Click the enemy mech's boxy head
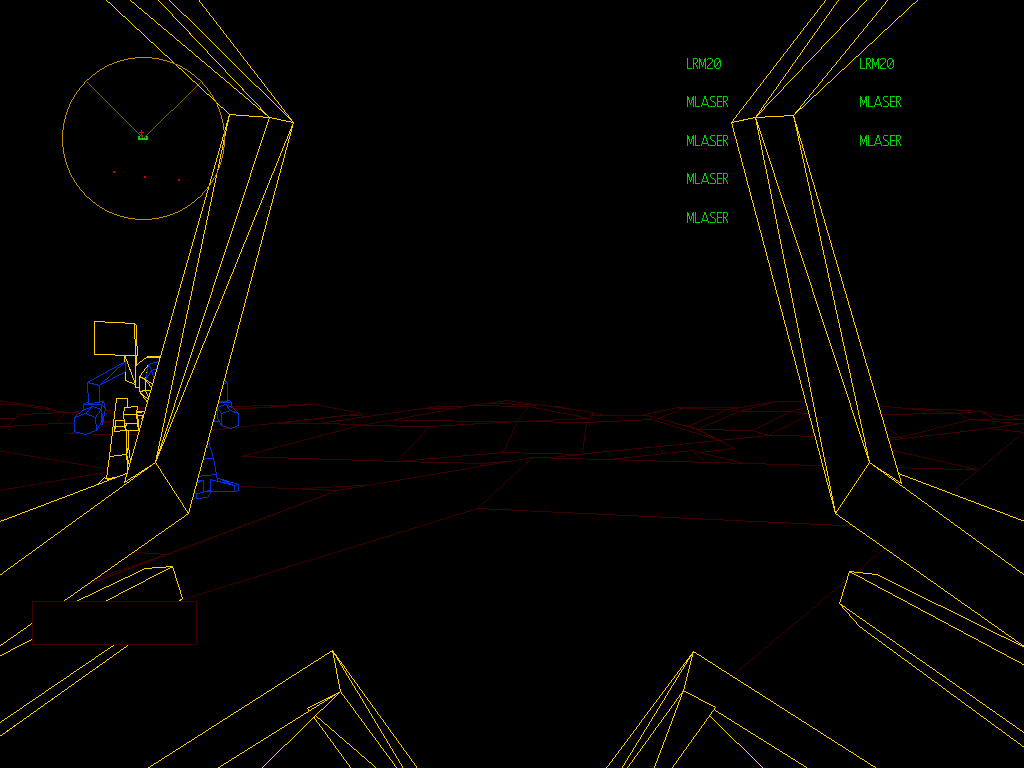The image size is (1024, 768). point(115,337)
